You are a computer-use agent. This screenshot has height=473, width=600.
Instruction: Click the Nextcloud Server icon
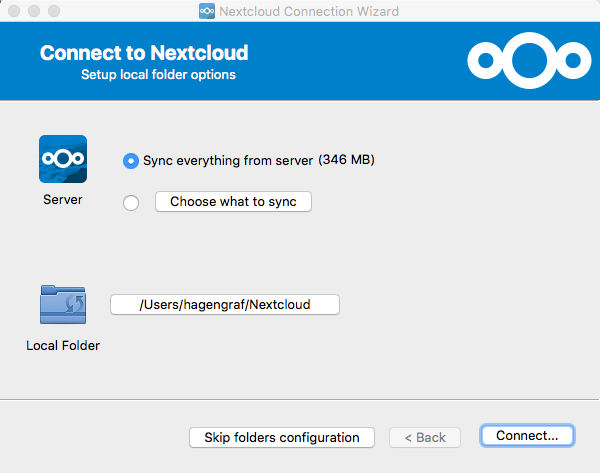point(63,159)
